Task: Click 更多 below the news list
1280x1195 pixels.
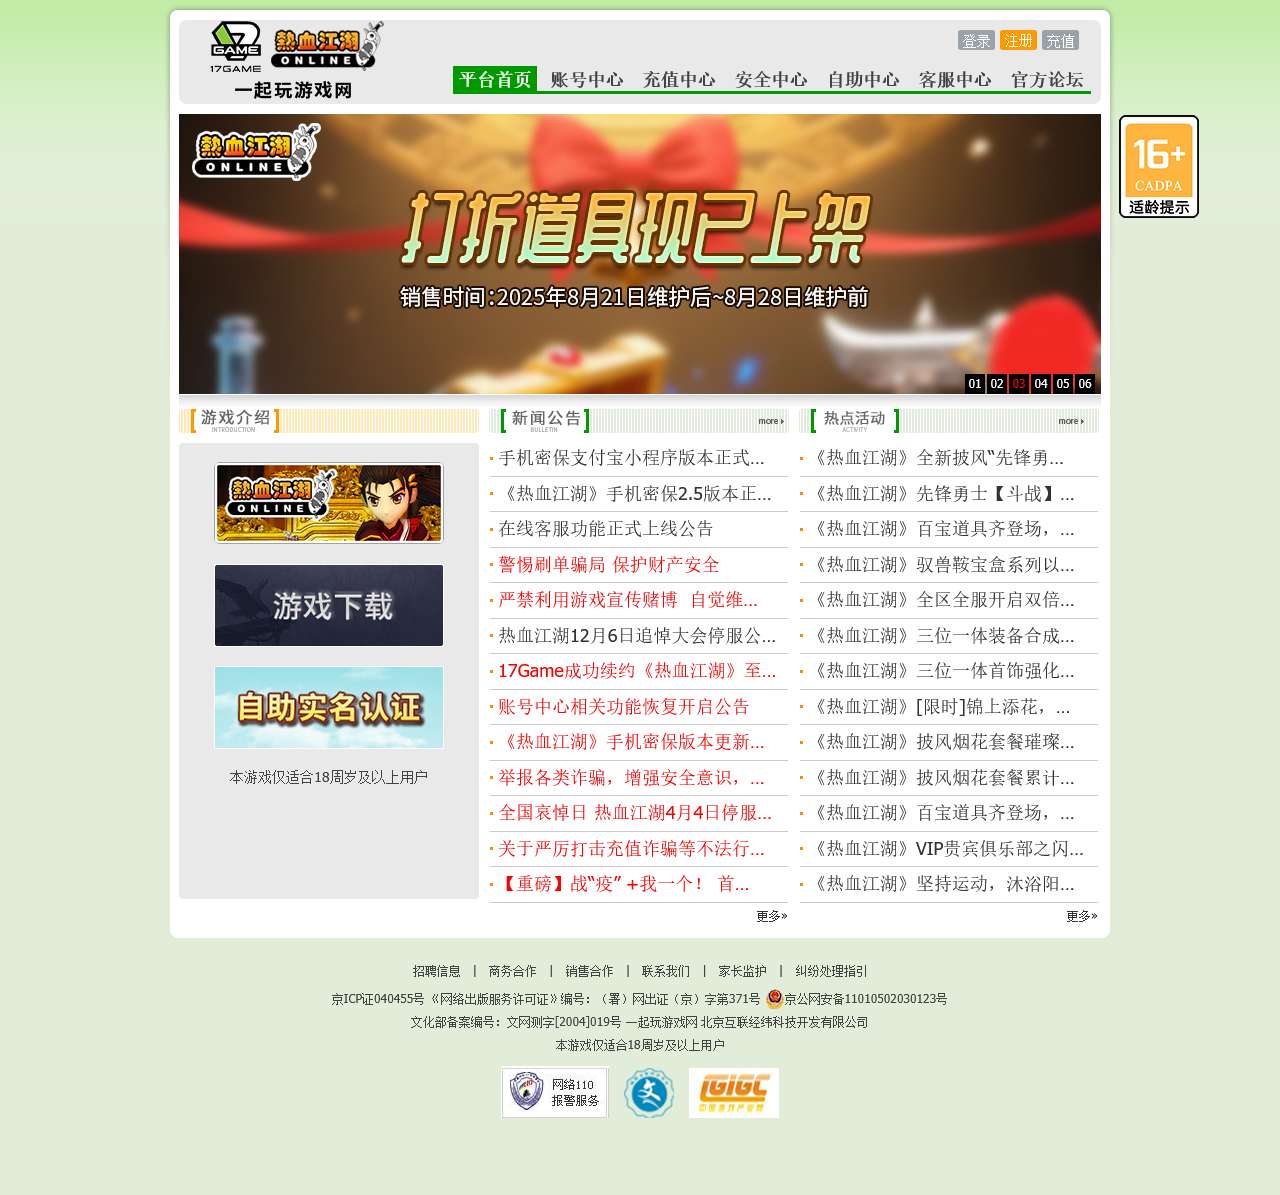Action: (771, 916)
